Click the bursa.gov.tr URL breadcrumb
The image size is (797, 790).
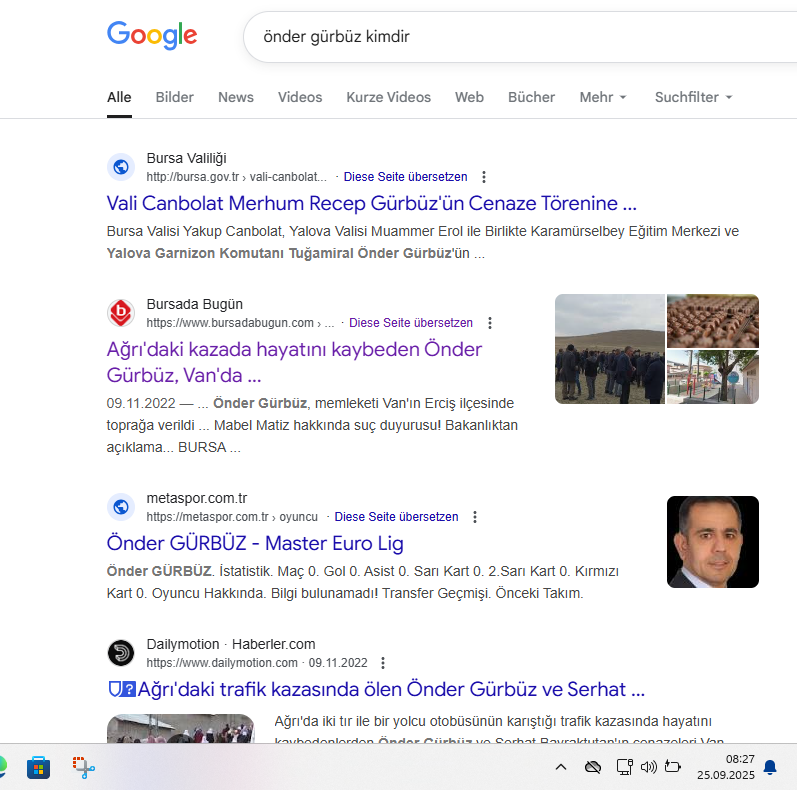pyautogui.click(x=236, y=177)
